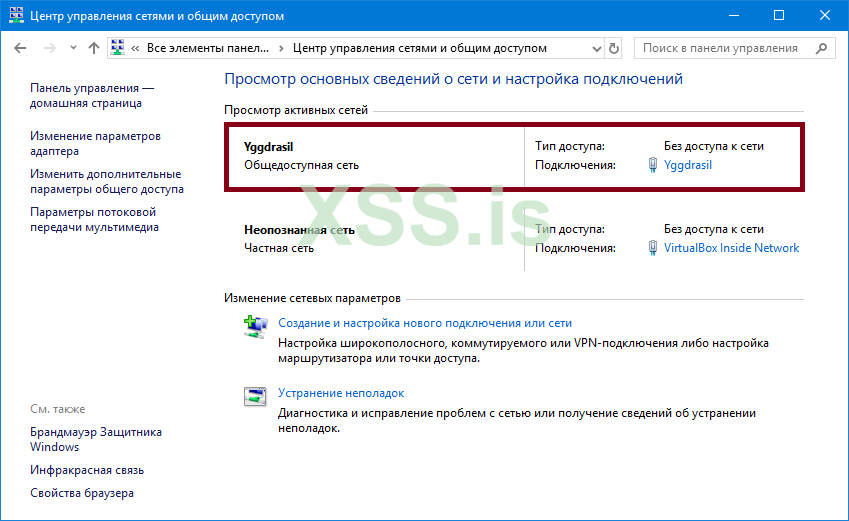Expand breadcrumb chevron before 'Центр управления'
This screenshot has width=849, height=521.
pyautogui.click(x=281, y=48)
